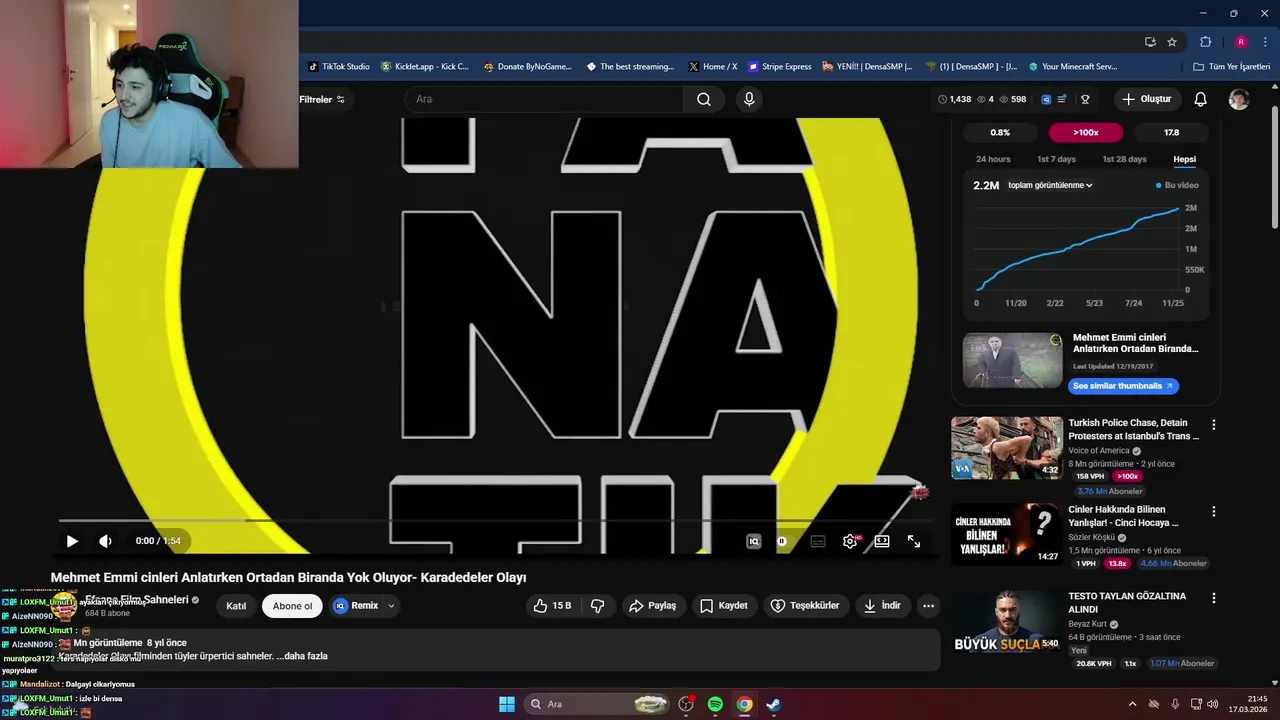This screenshot has height=720, width=1280.
Task: Start voice search with the microphone
Action: [x=749, y=99]
